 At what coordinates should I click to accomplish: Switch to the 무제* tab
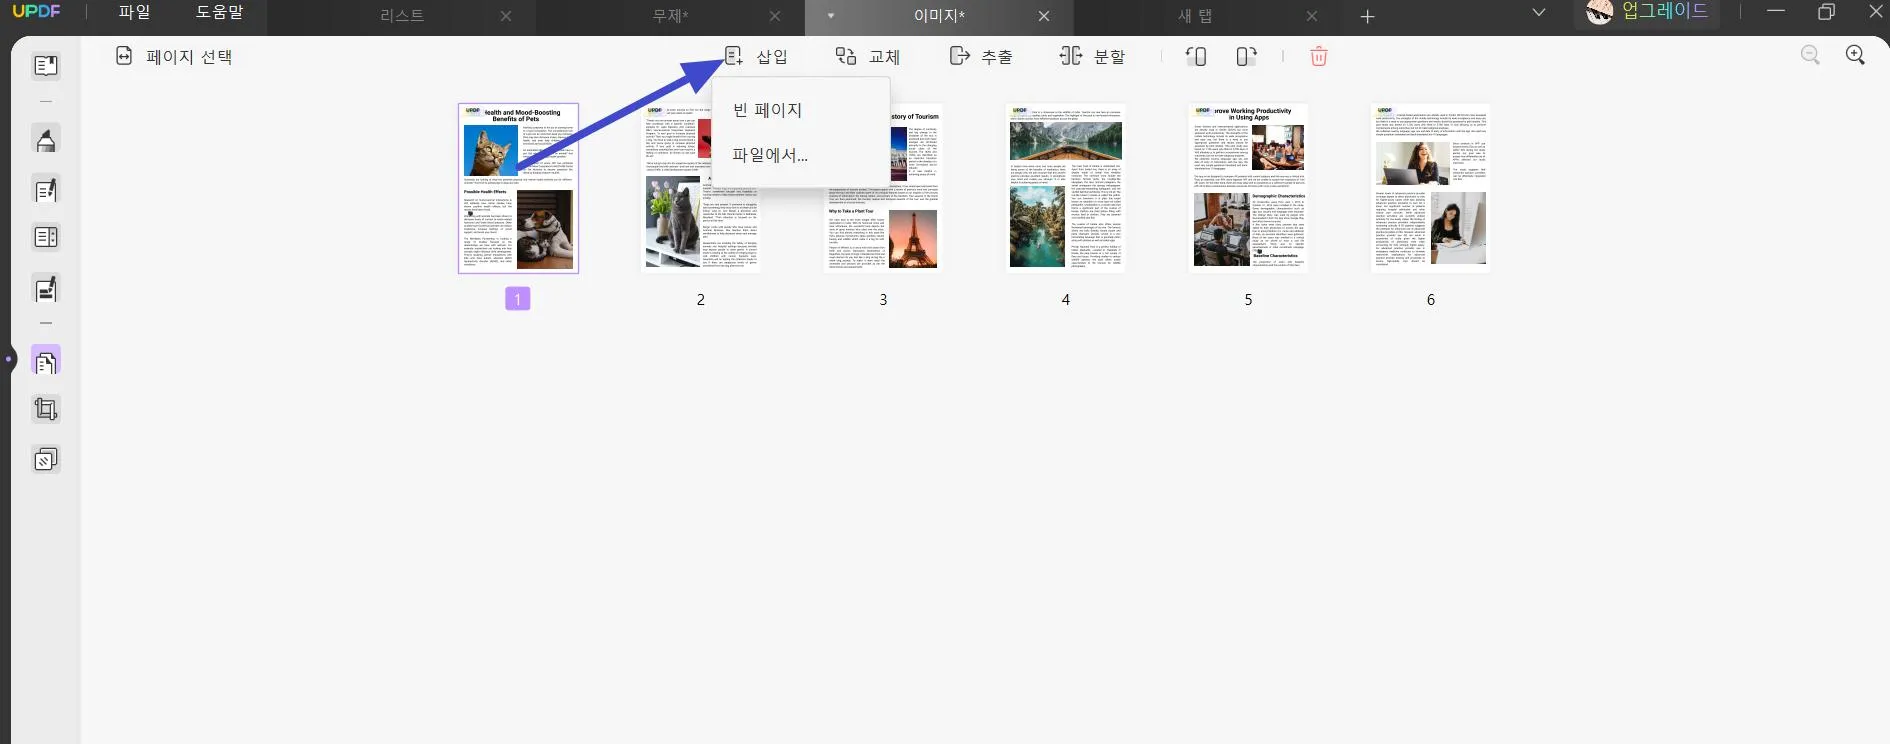[x=670, y=16]
